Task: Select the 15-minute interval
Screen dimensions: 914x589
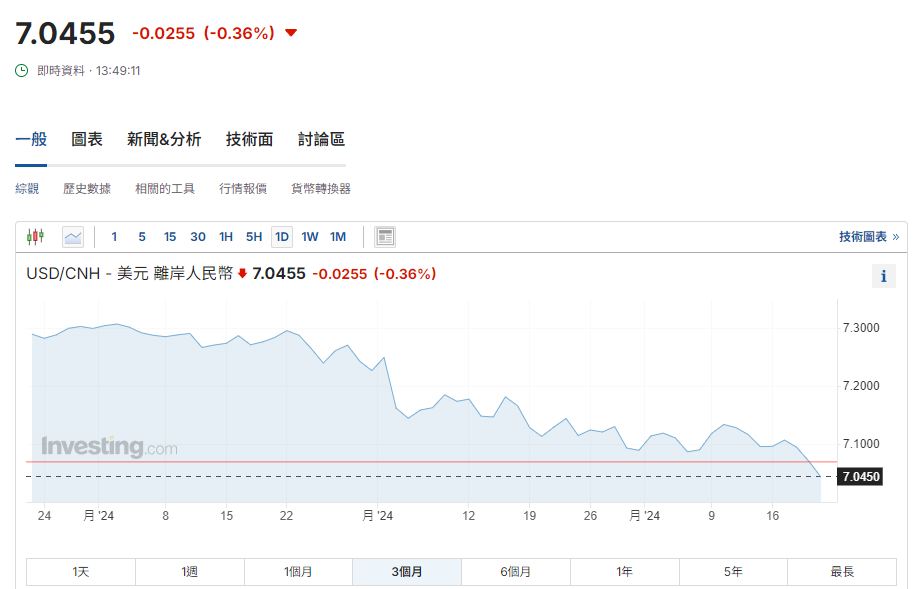Action: pyautogui.click(x=170, y=237)
